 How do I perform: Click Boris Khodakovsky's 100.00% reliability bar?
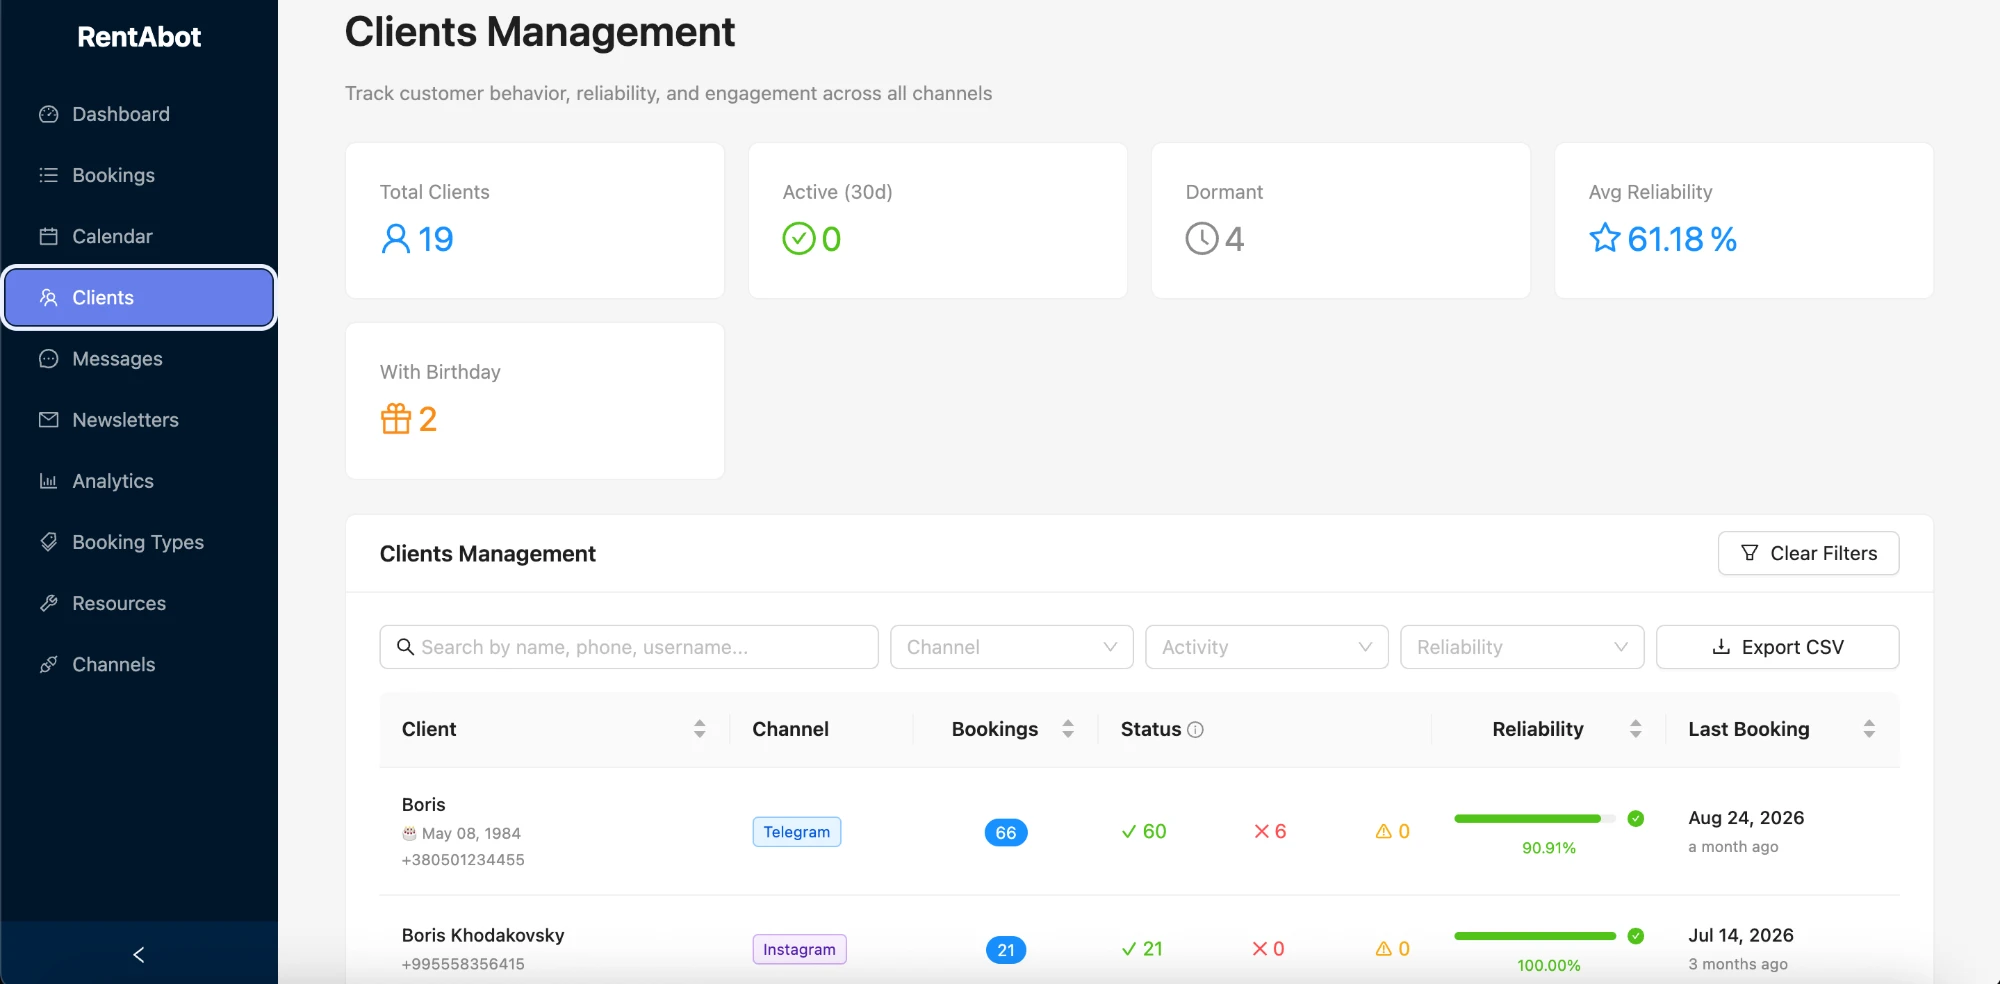click(1535, 936)
